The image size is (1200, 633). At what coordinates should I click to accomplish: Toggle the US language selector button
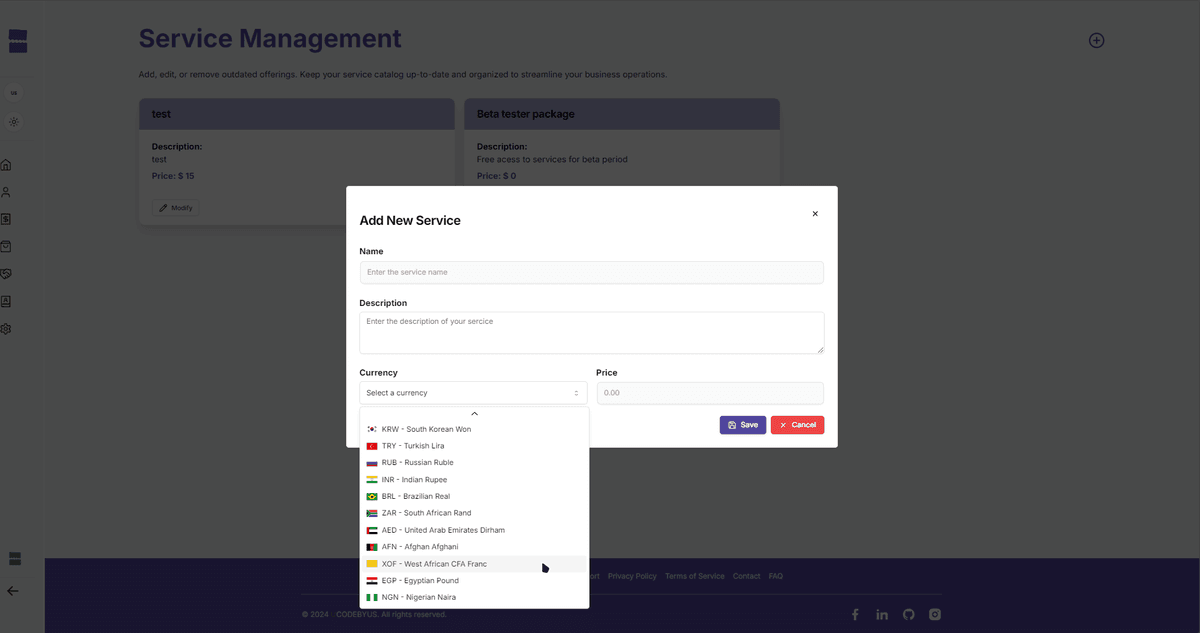(x=14, y=93)
